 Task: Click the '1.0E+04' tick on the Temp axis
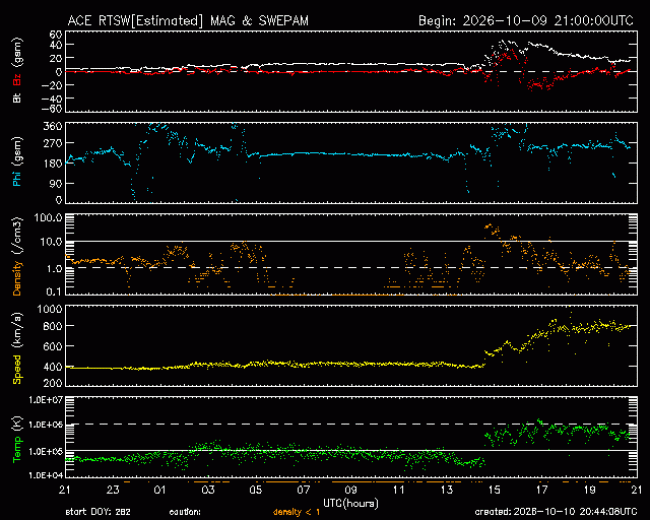[46, 475]
